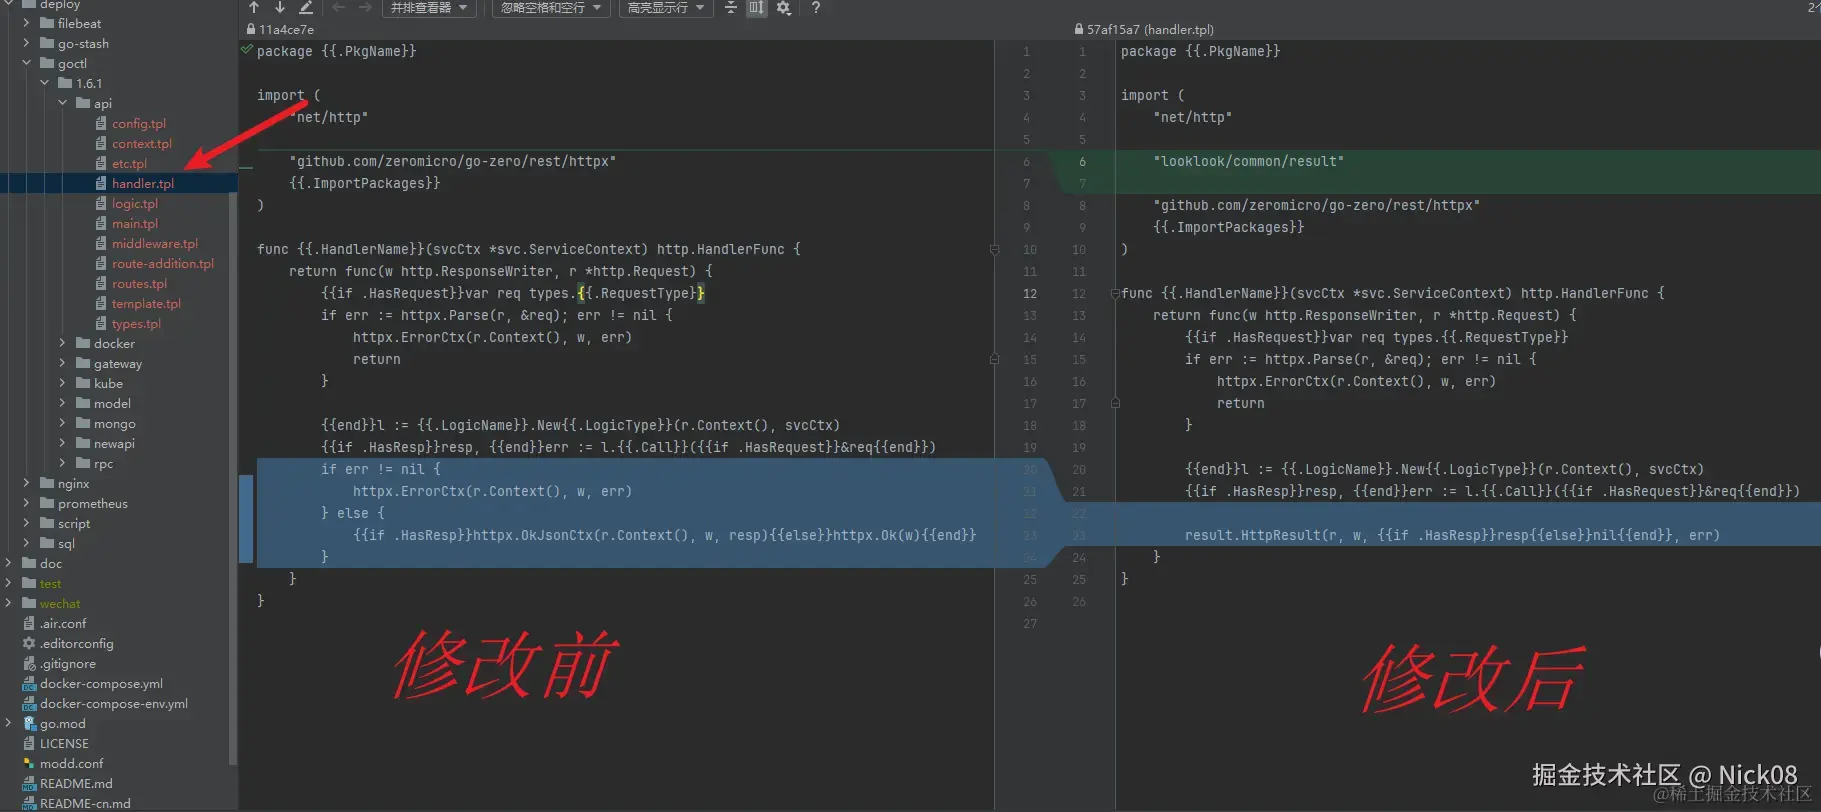
Task: Click the lock icon beside 11a4ce7e
Action: (x=251, y=30)
